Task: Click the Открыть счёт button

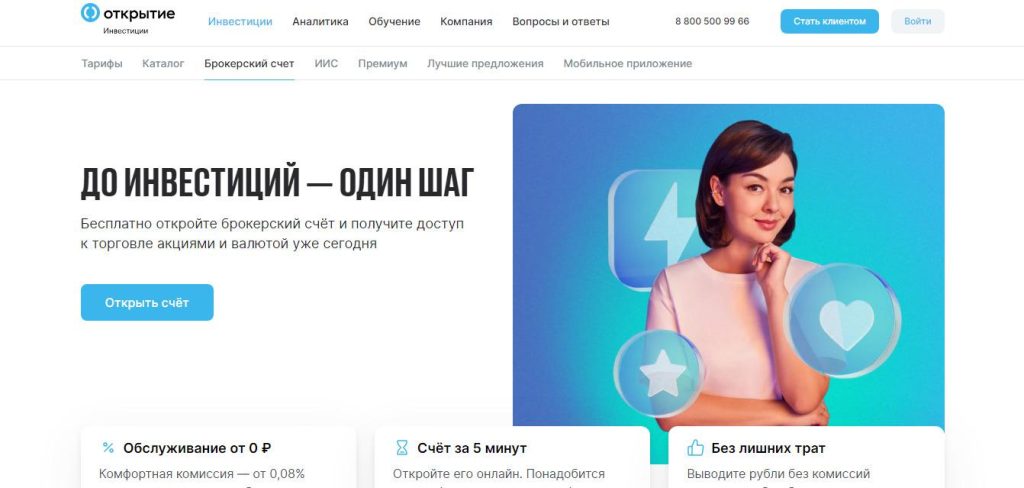Action: click(x=147, y=302)
